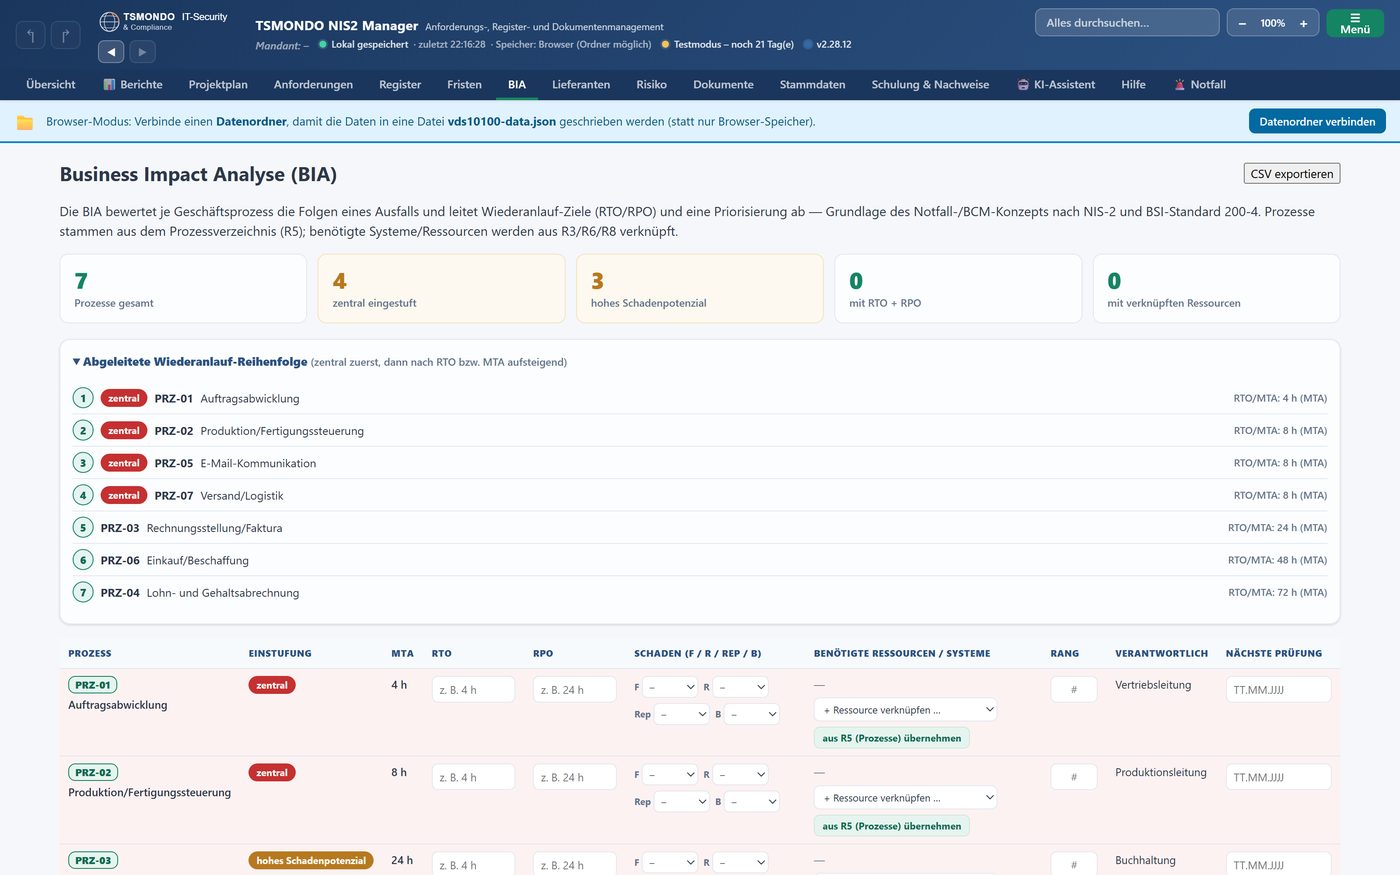
Task: Click aus R5 übernehmen for PRZ-02
Action: pos(892,826)
